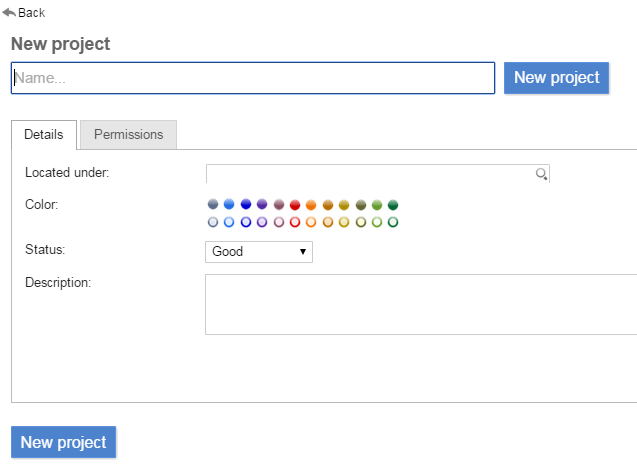Select the hollow dark green ring color
Viewport: 637px width, 474px height.
click(393, 222)
